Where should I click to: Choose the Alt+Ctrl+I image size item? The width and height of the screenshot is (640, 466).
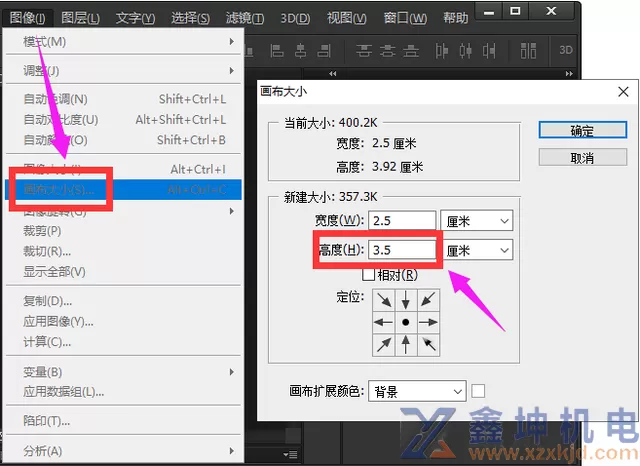(123, 169)
